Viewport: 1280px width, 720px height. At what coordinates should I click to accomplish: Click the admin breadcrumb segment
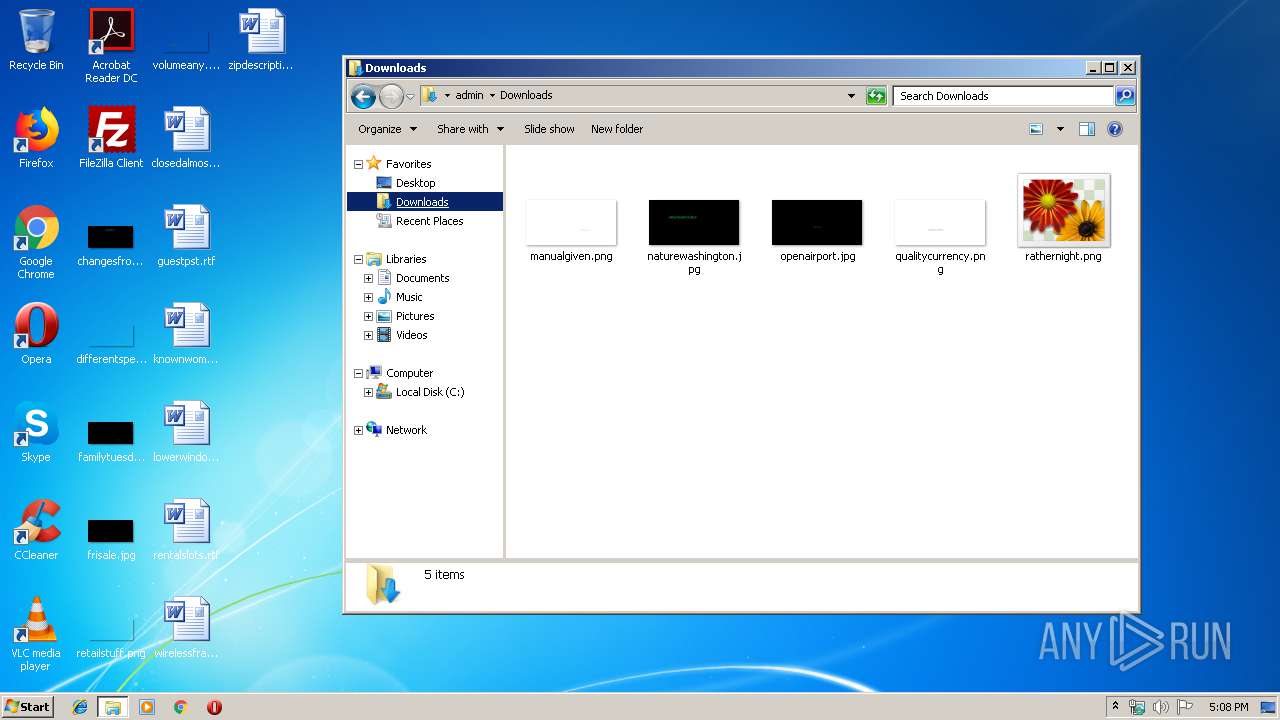click(x=469, y=96)
